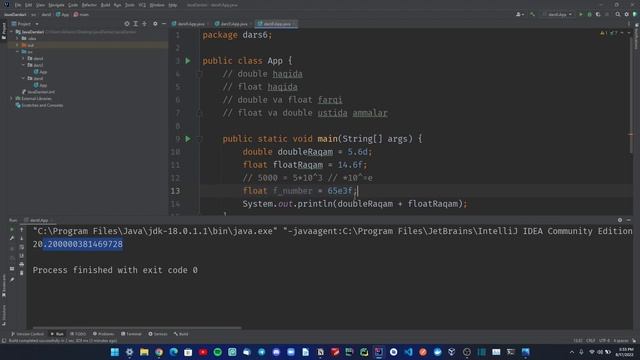640x360 pixels.
Task: Click the print icon in Run console
Action: pyautogui.click(x=22, y=264)
